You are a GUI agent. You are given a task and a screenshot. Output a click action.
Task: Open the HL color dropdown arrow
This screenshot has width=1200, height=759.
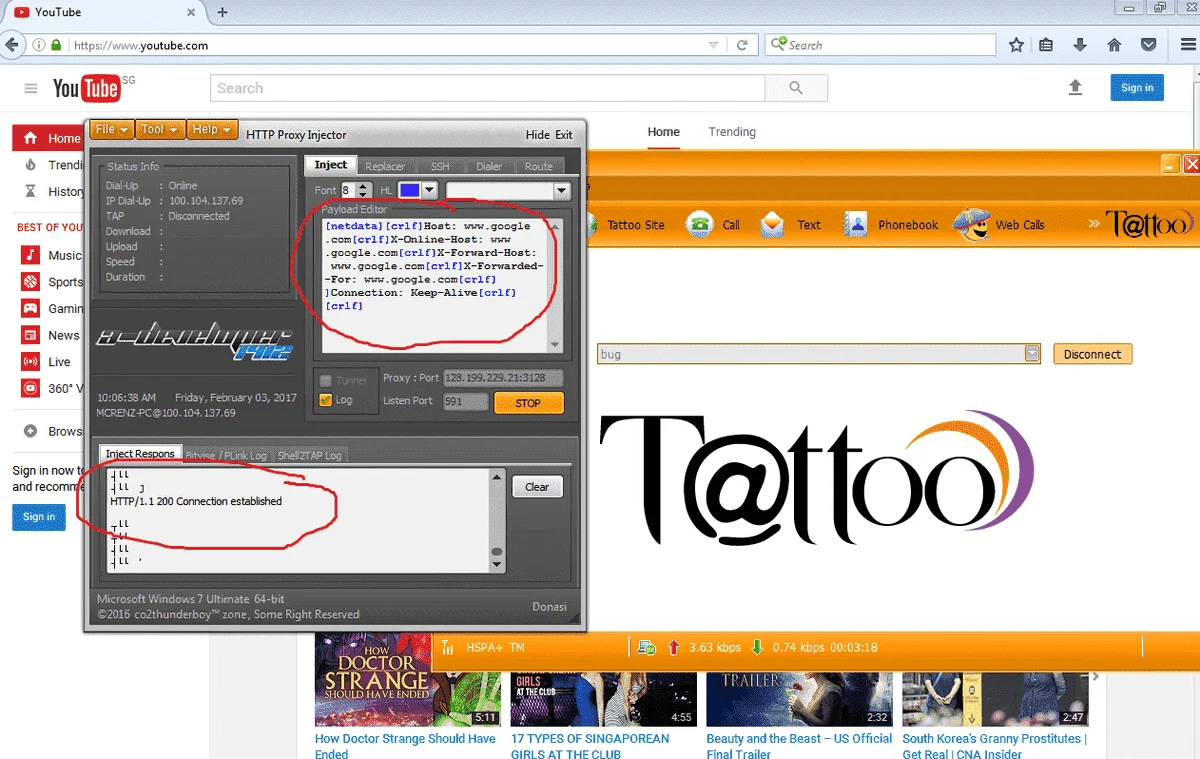(430, 190)
